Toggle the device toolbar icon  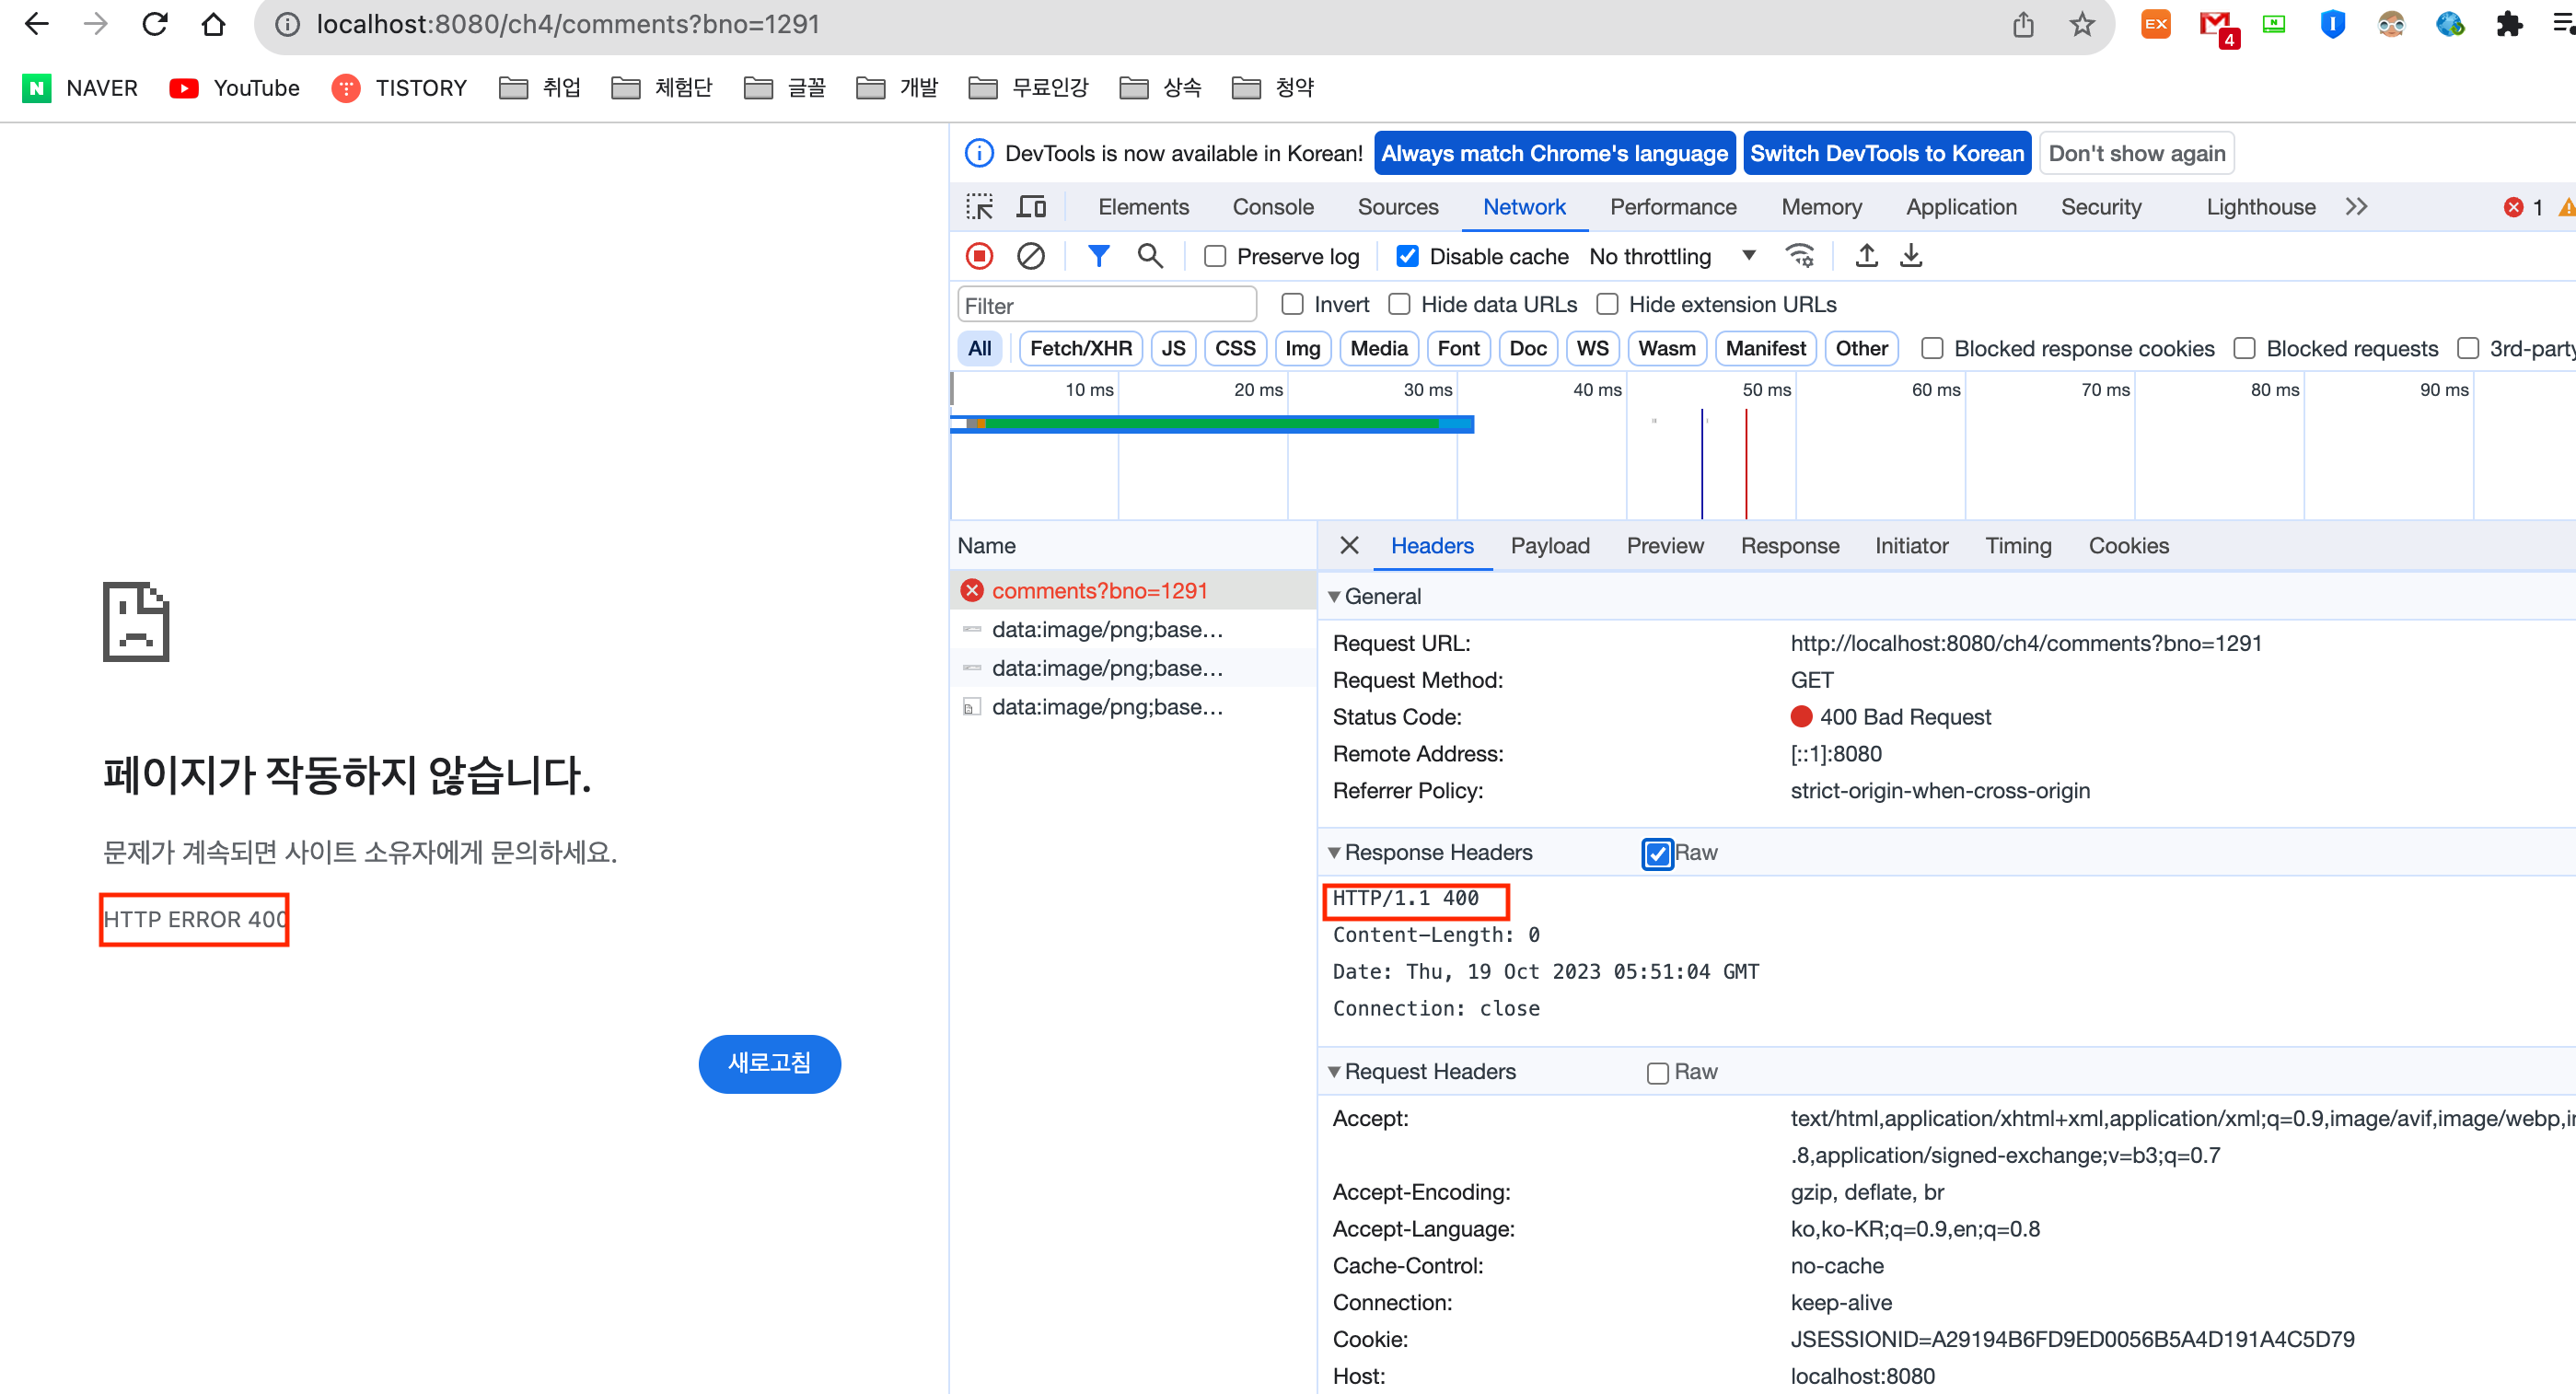click(1031, 207)
